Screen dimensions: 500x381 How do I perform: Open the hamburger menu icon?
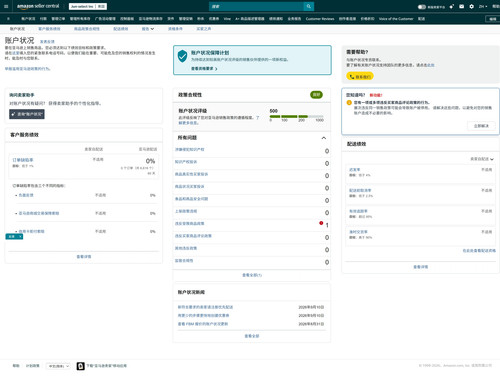6,6
